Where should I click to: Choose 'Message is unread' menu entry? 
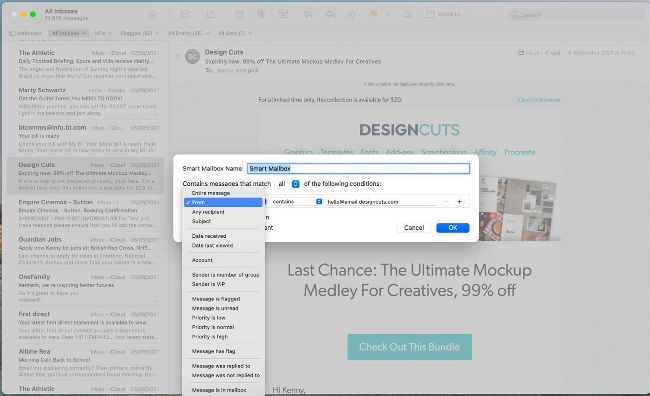tap(215, 308)
